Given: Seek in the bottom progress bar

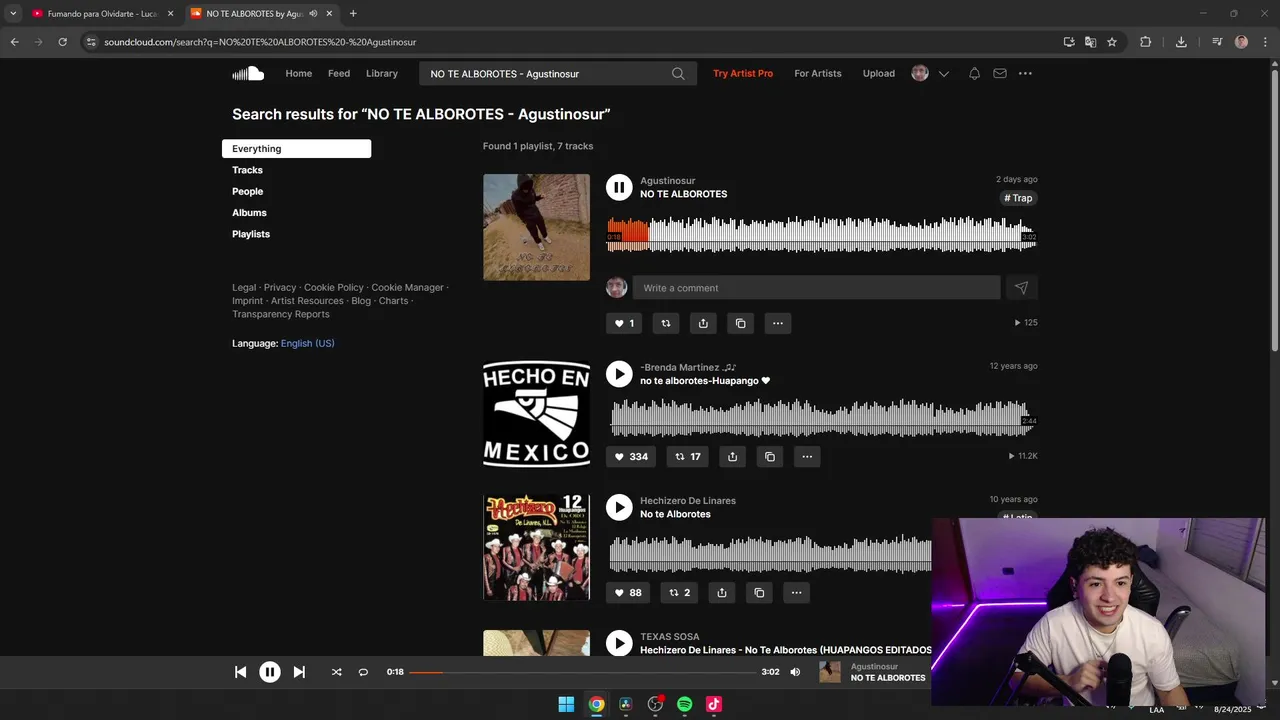Looking at the screenshot, I should point(583,672).
